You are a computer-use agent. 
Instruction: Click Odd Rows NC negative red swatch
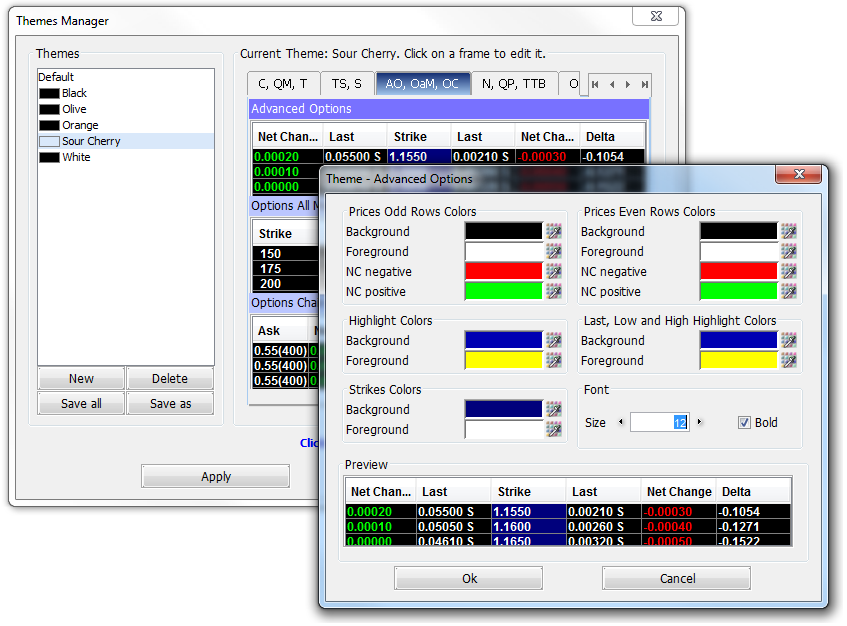coord(503,271)
